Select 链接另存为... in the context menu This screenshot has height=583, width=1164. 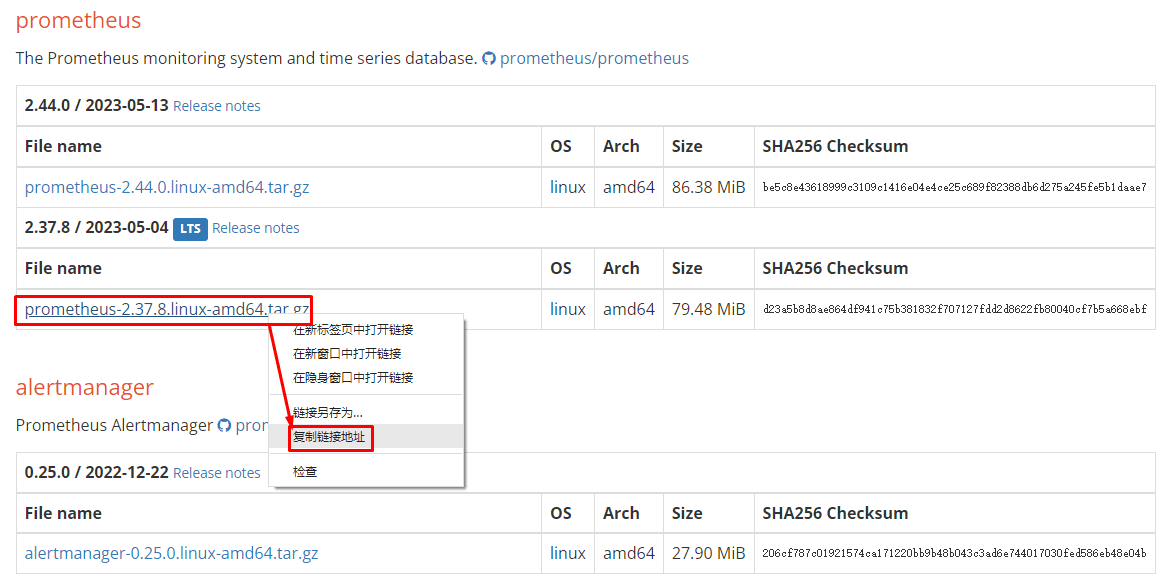367,412
